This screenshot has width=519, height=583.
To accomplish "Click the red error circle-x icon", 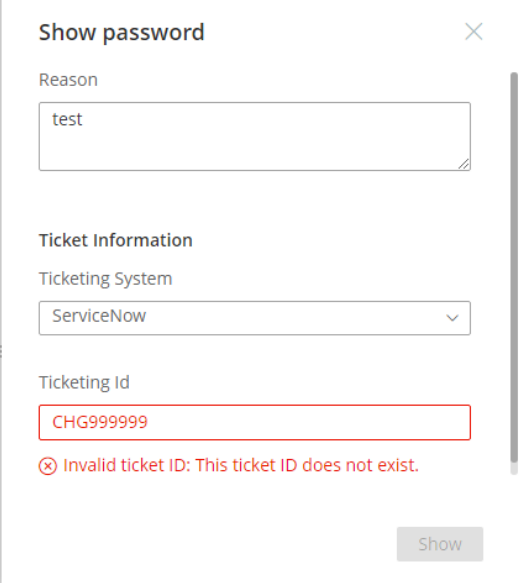I will (x=48, y=466).
